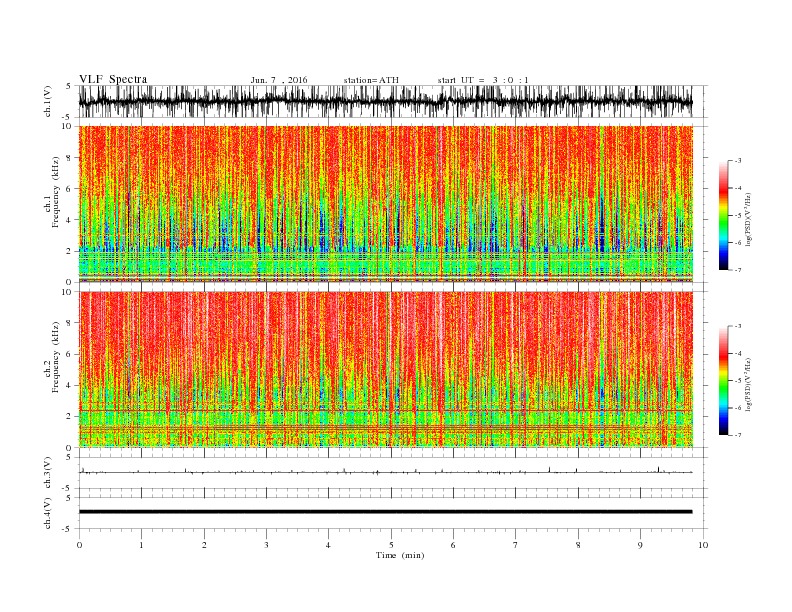
Task: Click inside the ch.1 frequency spectrogram
Action: coord(386,204)
